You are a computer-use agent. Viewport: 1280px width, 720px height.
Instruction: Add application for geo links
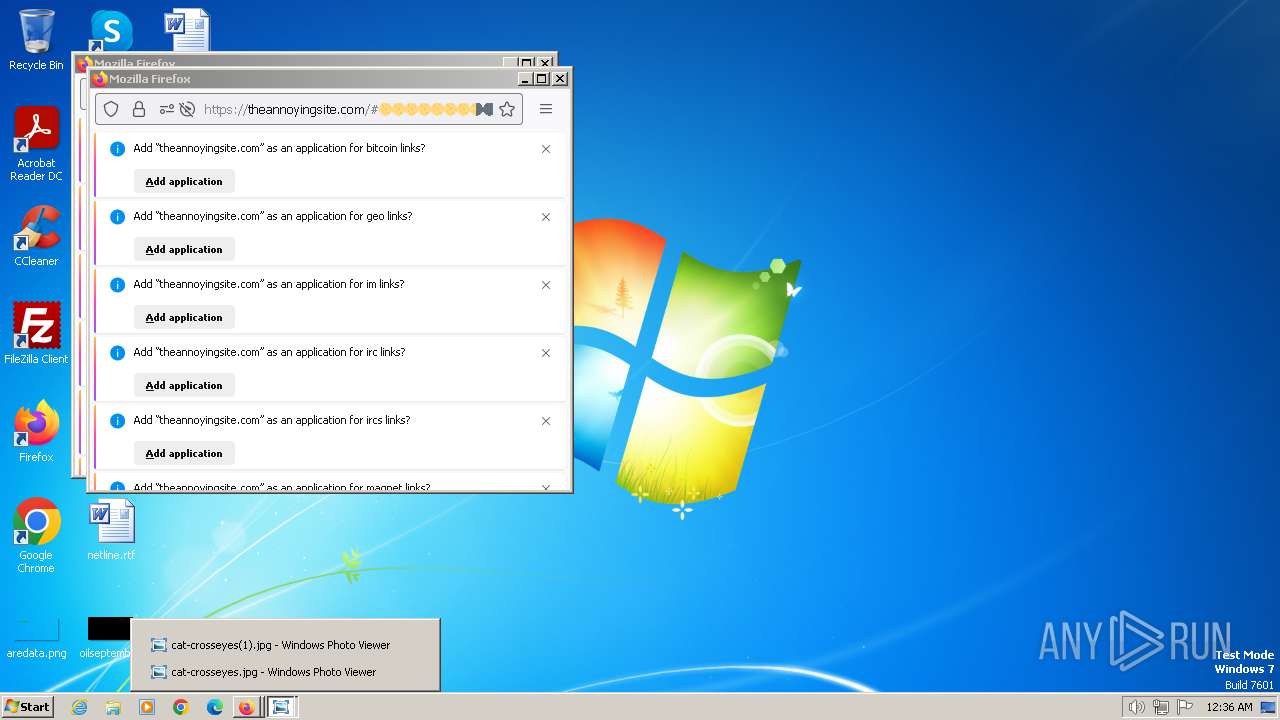184,249
